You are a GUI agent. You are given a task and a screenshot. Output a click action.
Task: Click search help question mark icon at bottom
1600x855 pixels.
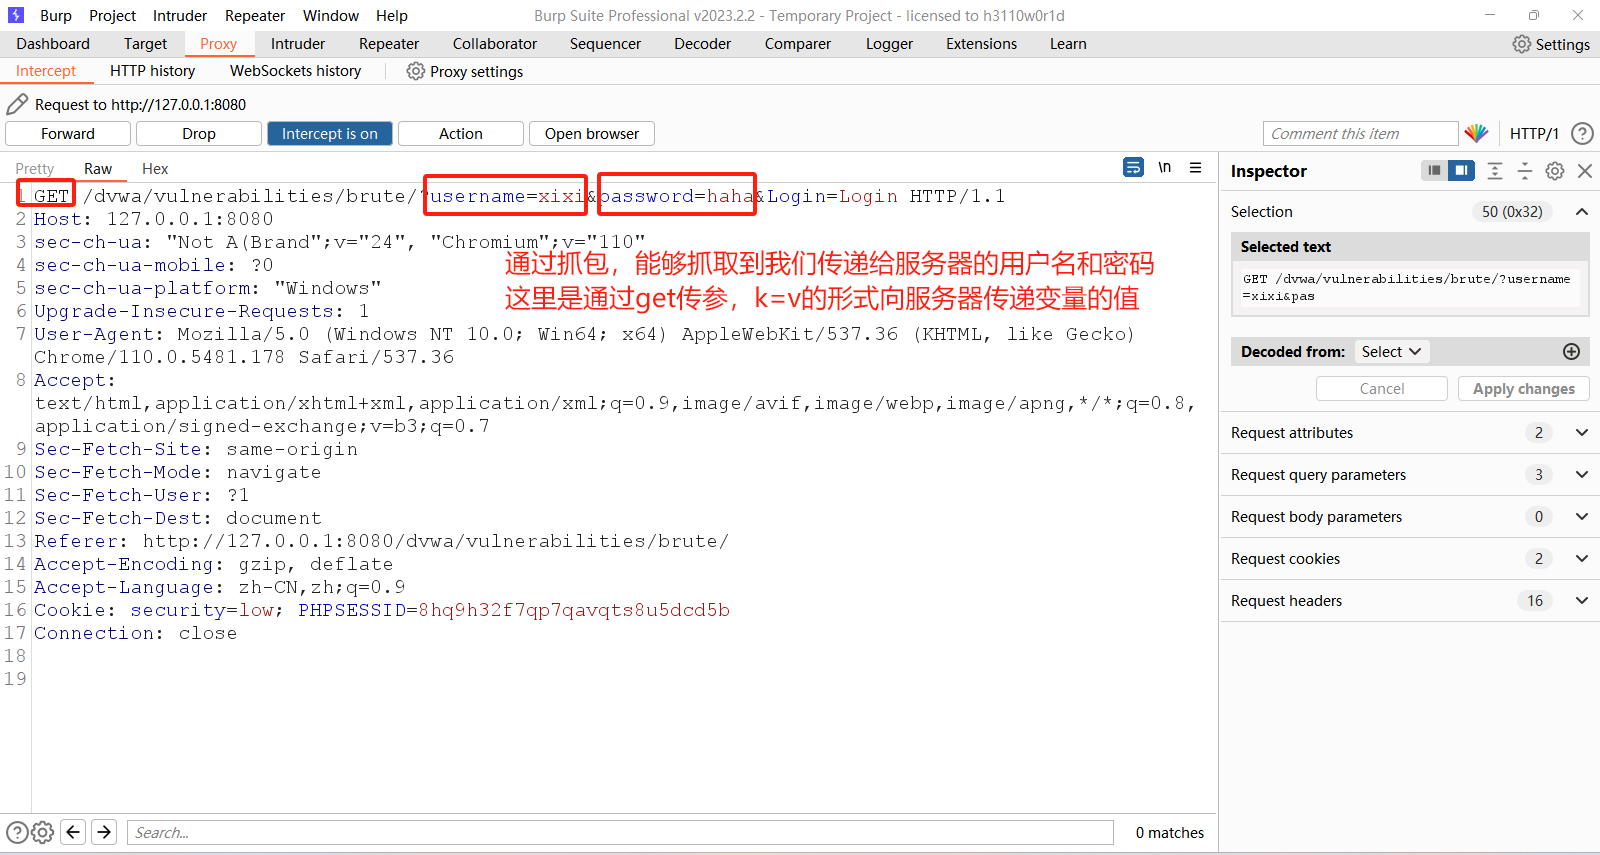click(17, 832)
